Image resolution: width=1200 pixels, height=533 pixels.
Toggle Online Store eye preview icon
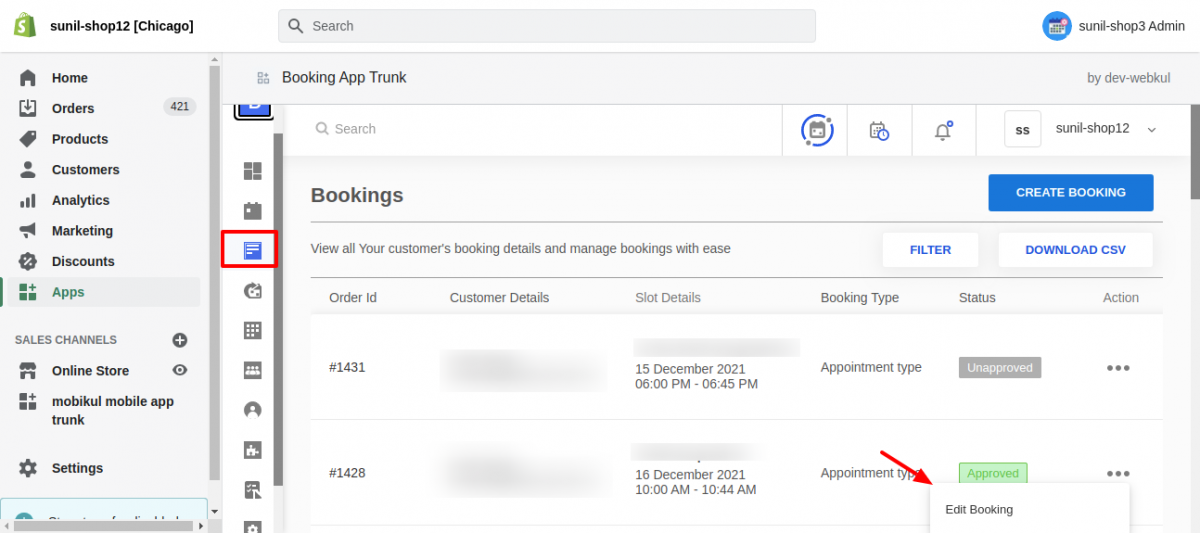[x=180, y=370]
